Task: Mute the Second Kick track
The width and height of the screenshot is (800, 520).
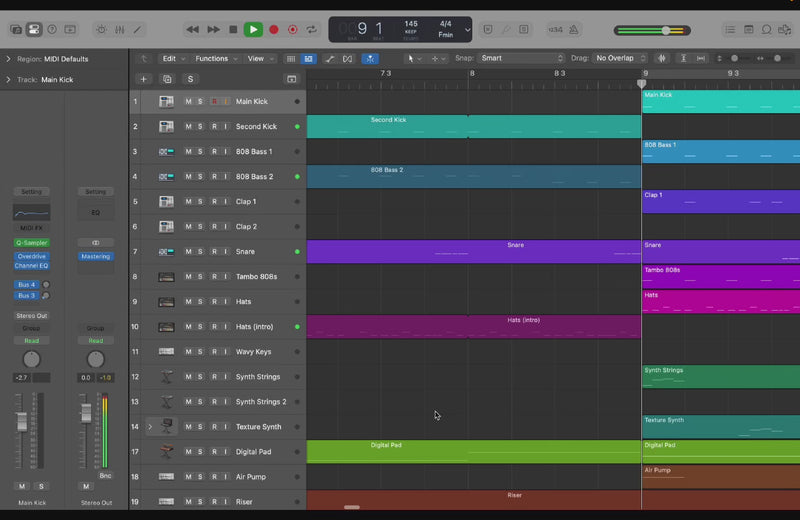Action: click(x=188, y=127)
